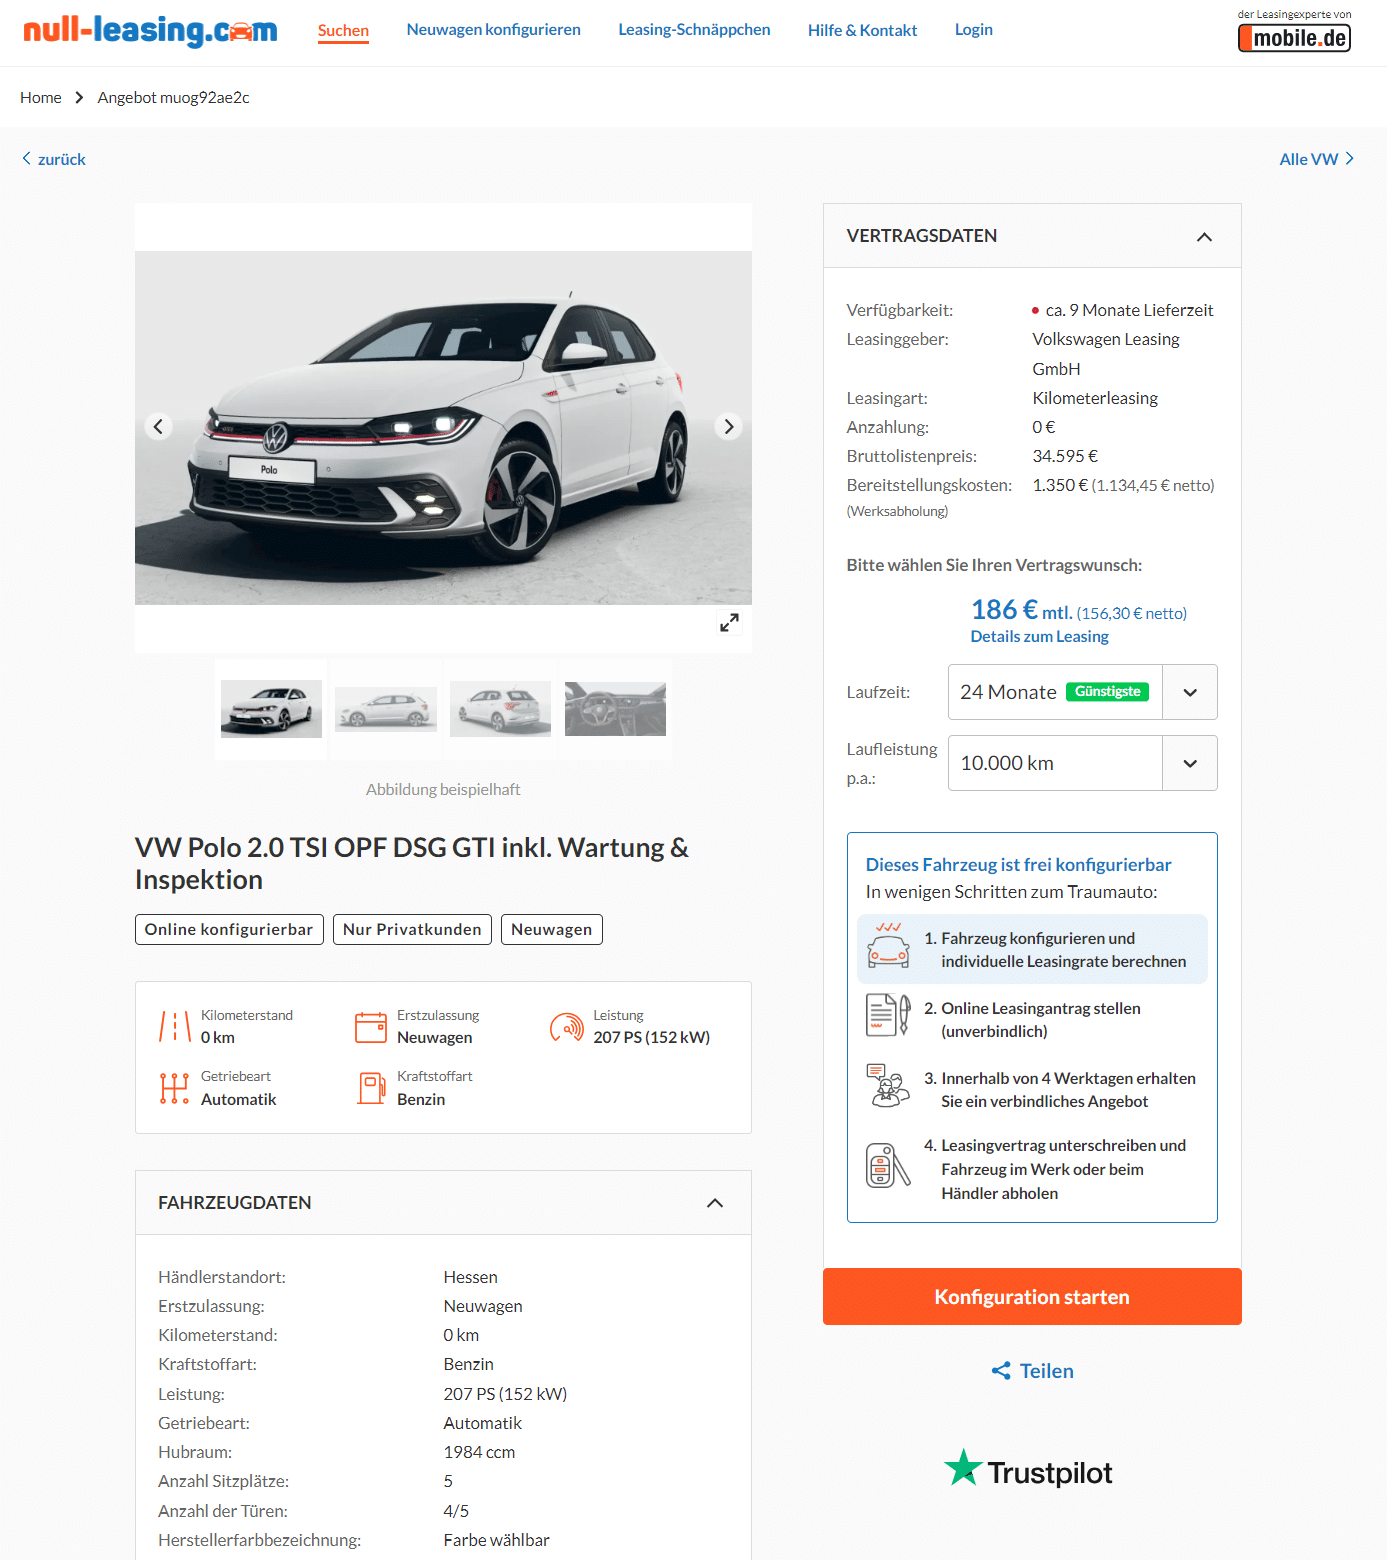Click the 'ca. 9 Monate Lieferzeit' value
1387x1560 pixels.
click(1129, 311)
